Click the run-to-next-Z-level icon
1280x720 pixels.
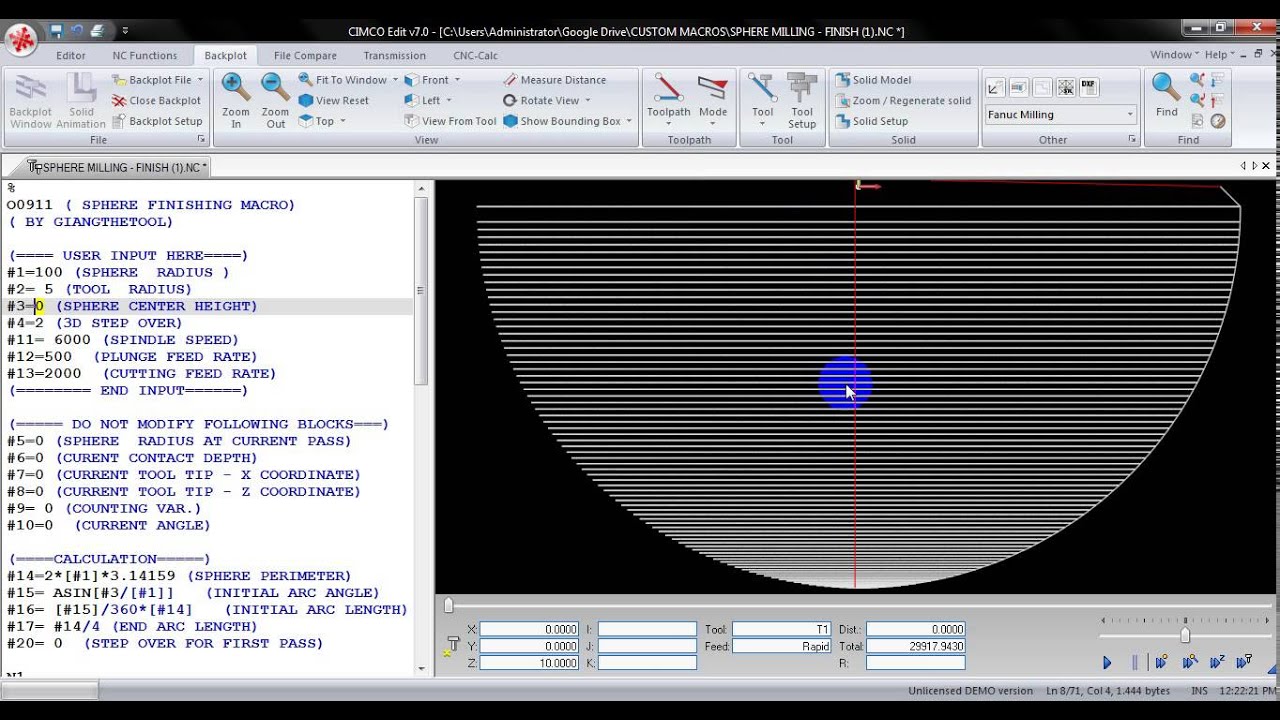point(1217,662)
